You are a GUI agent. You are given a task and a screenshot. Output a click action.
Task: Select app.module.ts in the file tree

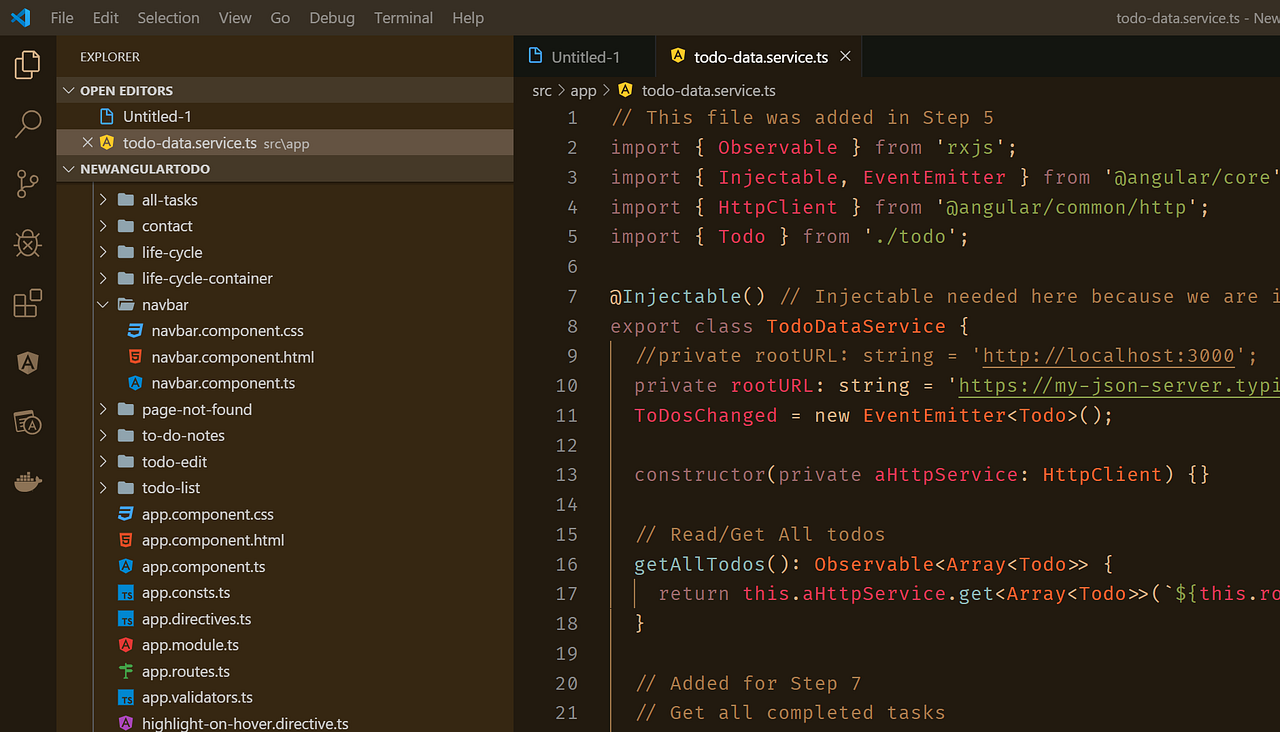190,644
